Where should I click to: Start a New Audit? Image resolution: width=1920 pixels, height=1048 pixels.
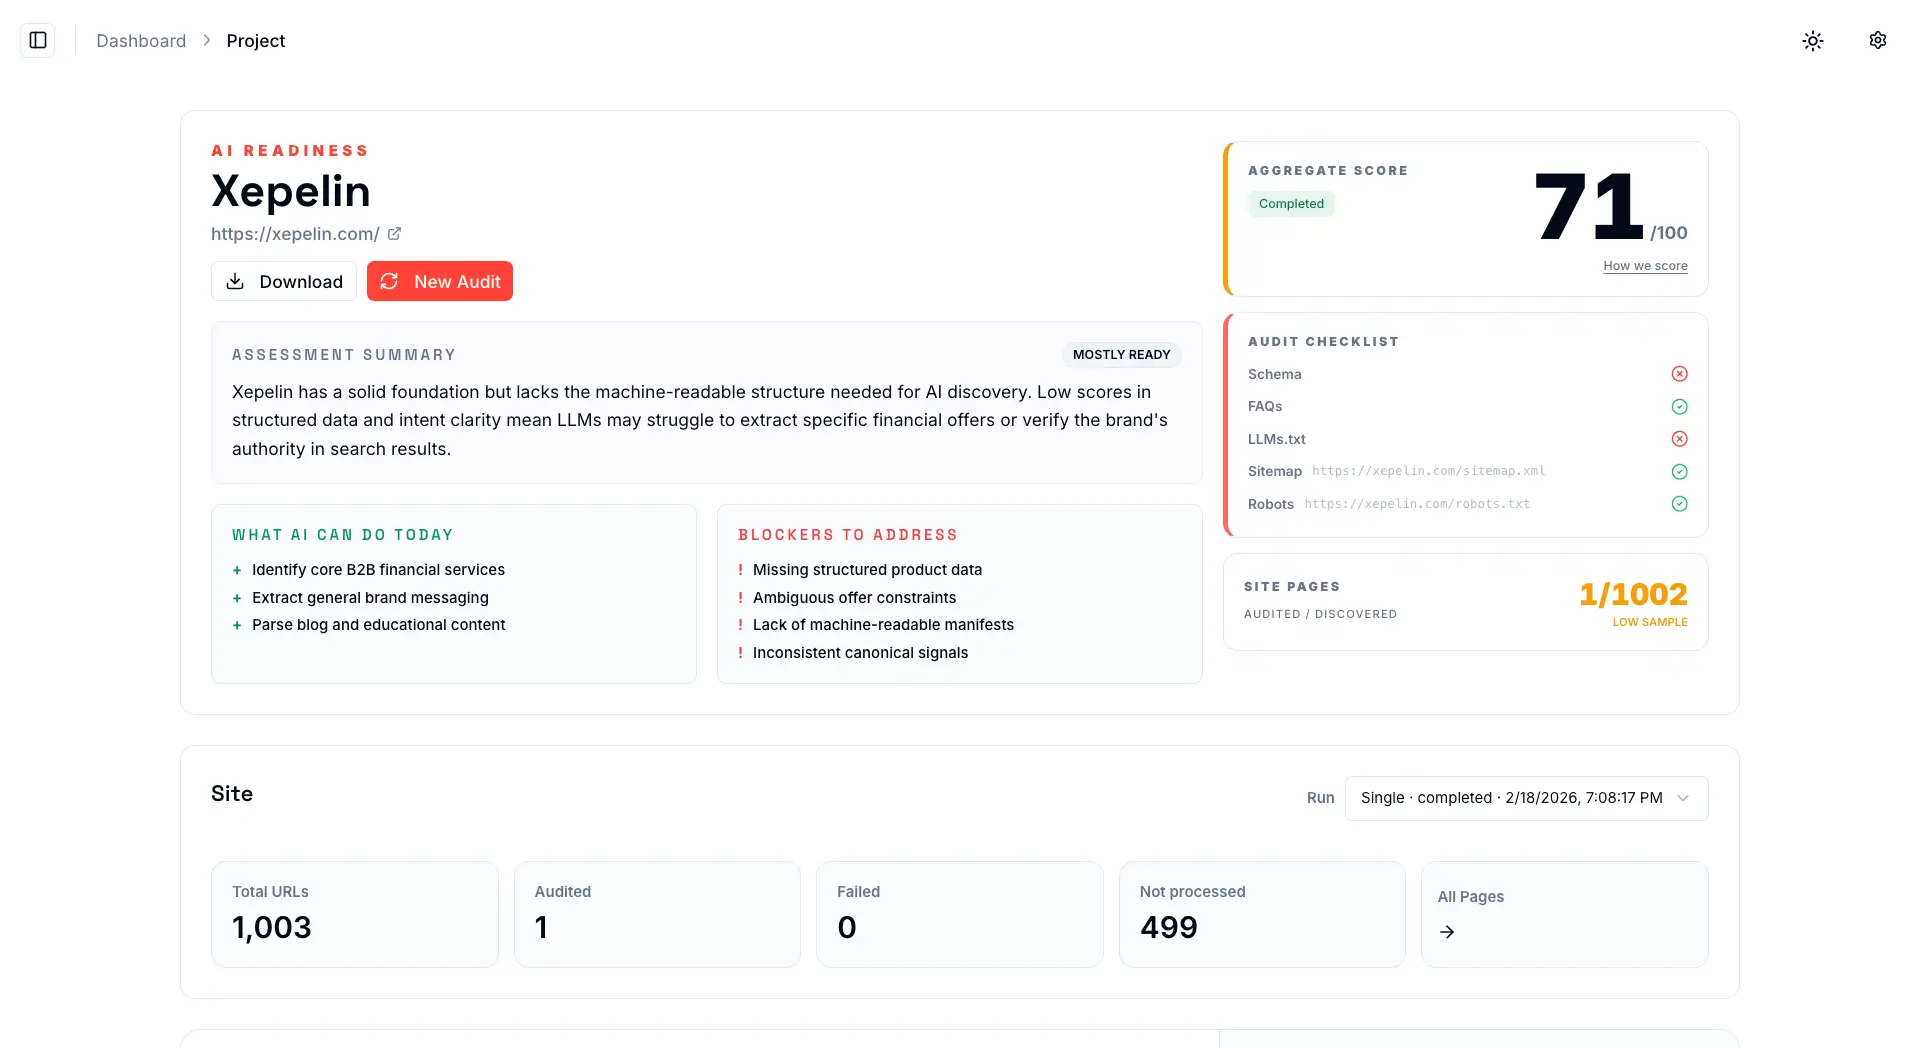click(440, 281)
